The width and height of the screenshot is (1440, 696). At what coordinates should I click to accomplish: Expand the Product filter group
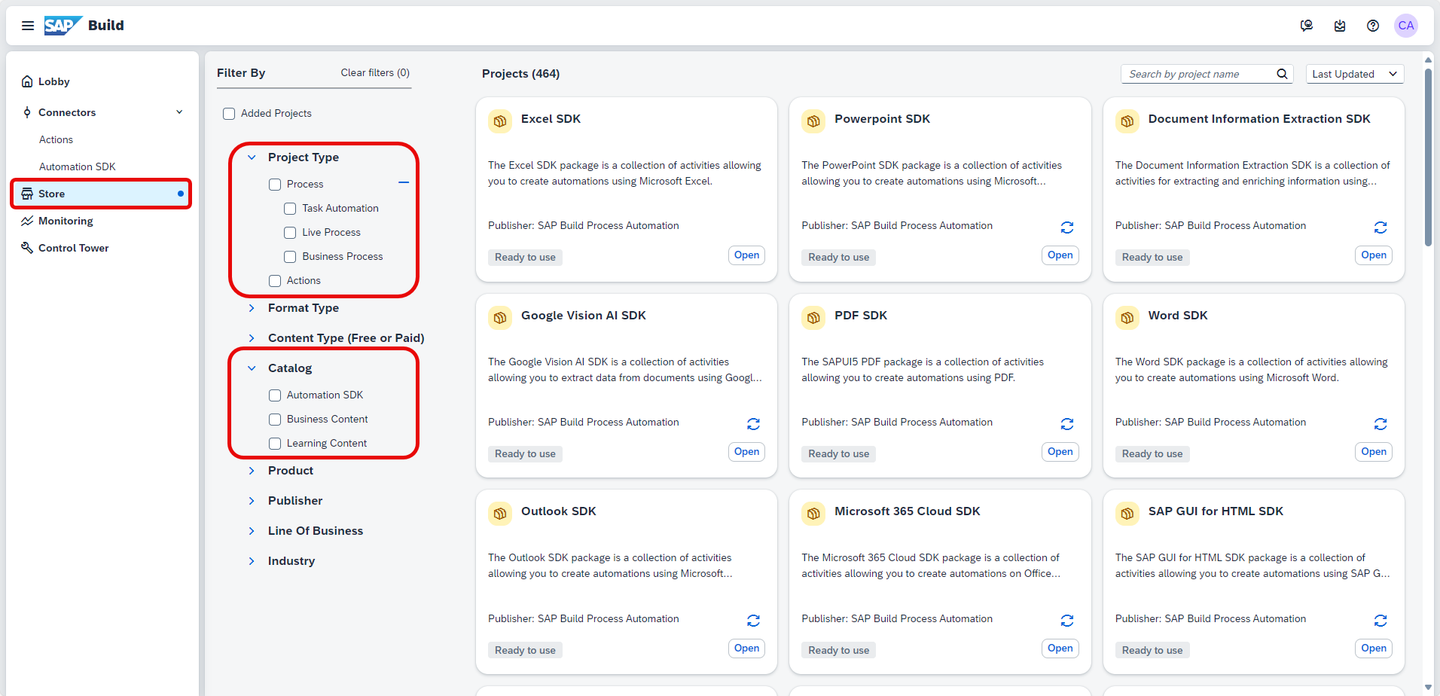pyautogui.click(x=252, y=471)
